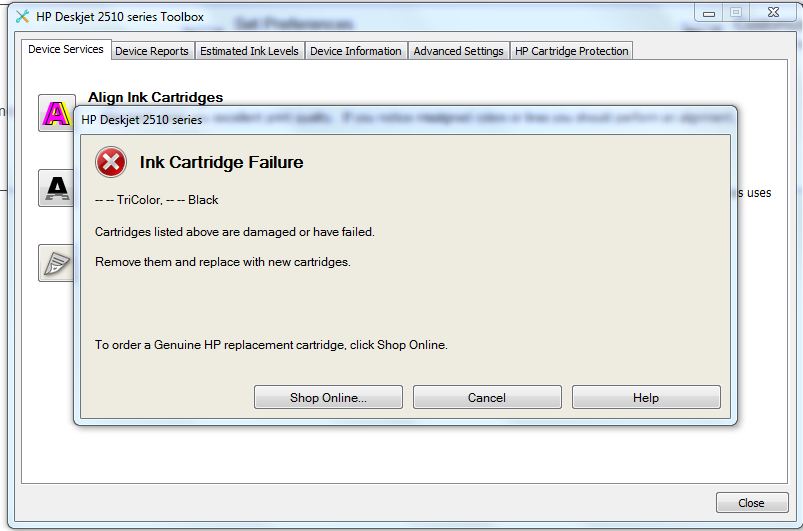Click the 'HP Deskjet 2510 series' dialog title
The width and height of the screenshot is (803, 531).
click(141, 120)
